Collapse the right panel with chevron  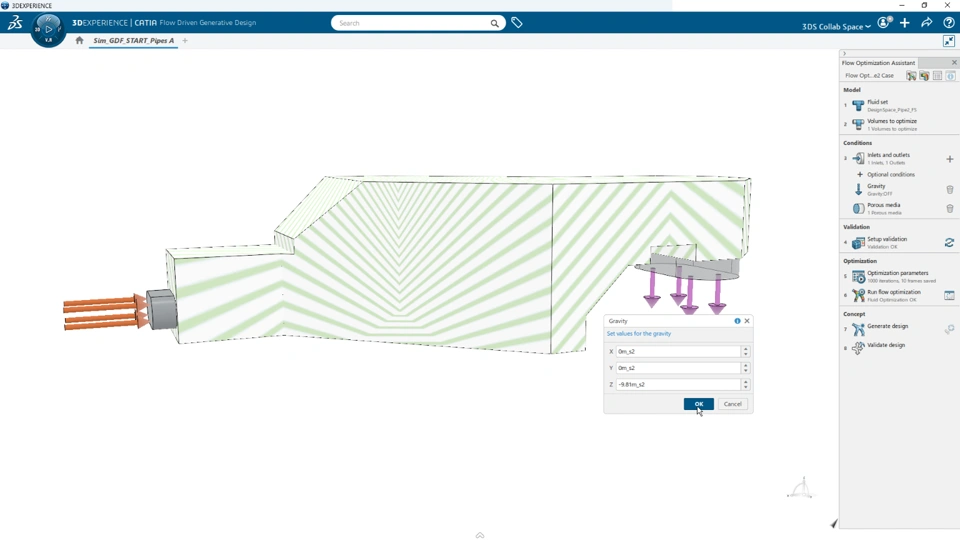point(844,53)
